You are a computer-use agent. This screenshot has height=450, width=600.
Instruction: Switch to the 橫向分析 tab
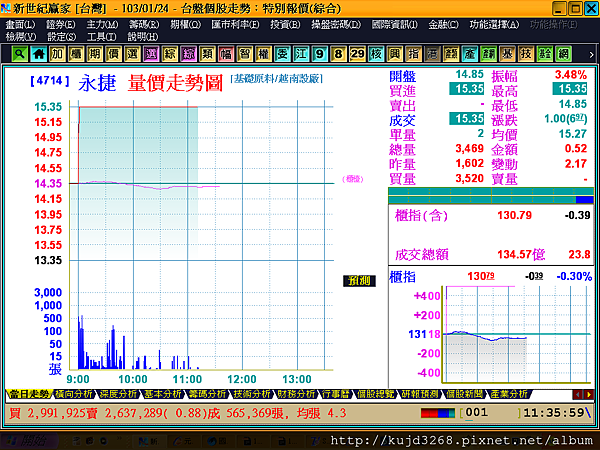pyautogui.click(x=73, y=394)
